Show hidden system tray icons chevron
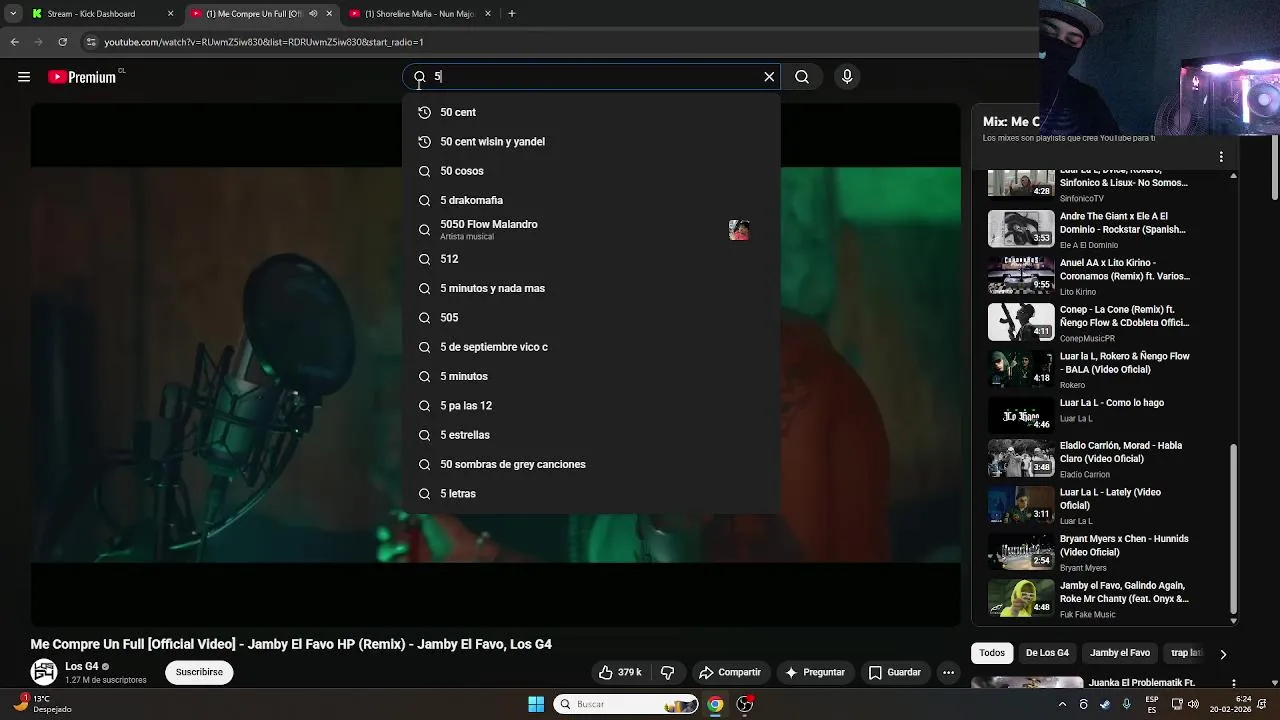 pyautogui.click(x=1062, y=704)
